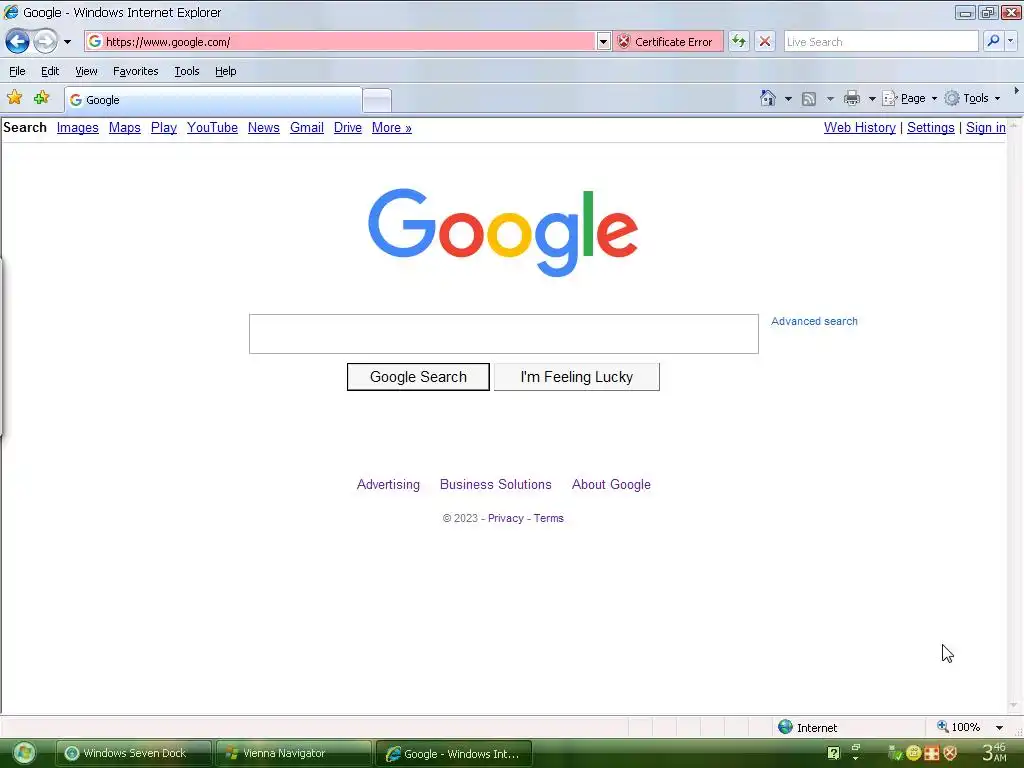
Task: Switch to the Vienna Navigator taskbar button
Action: click(293, 753)
